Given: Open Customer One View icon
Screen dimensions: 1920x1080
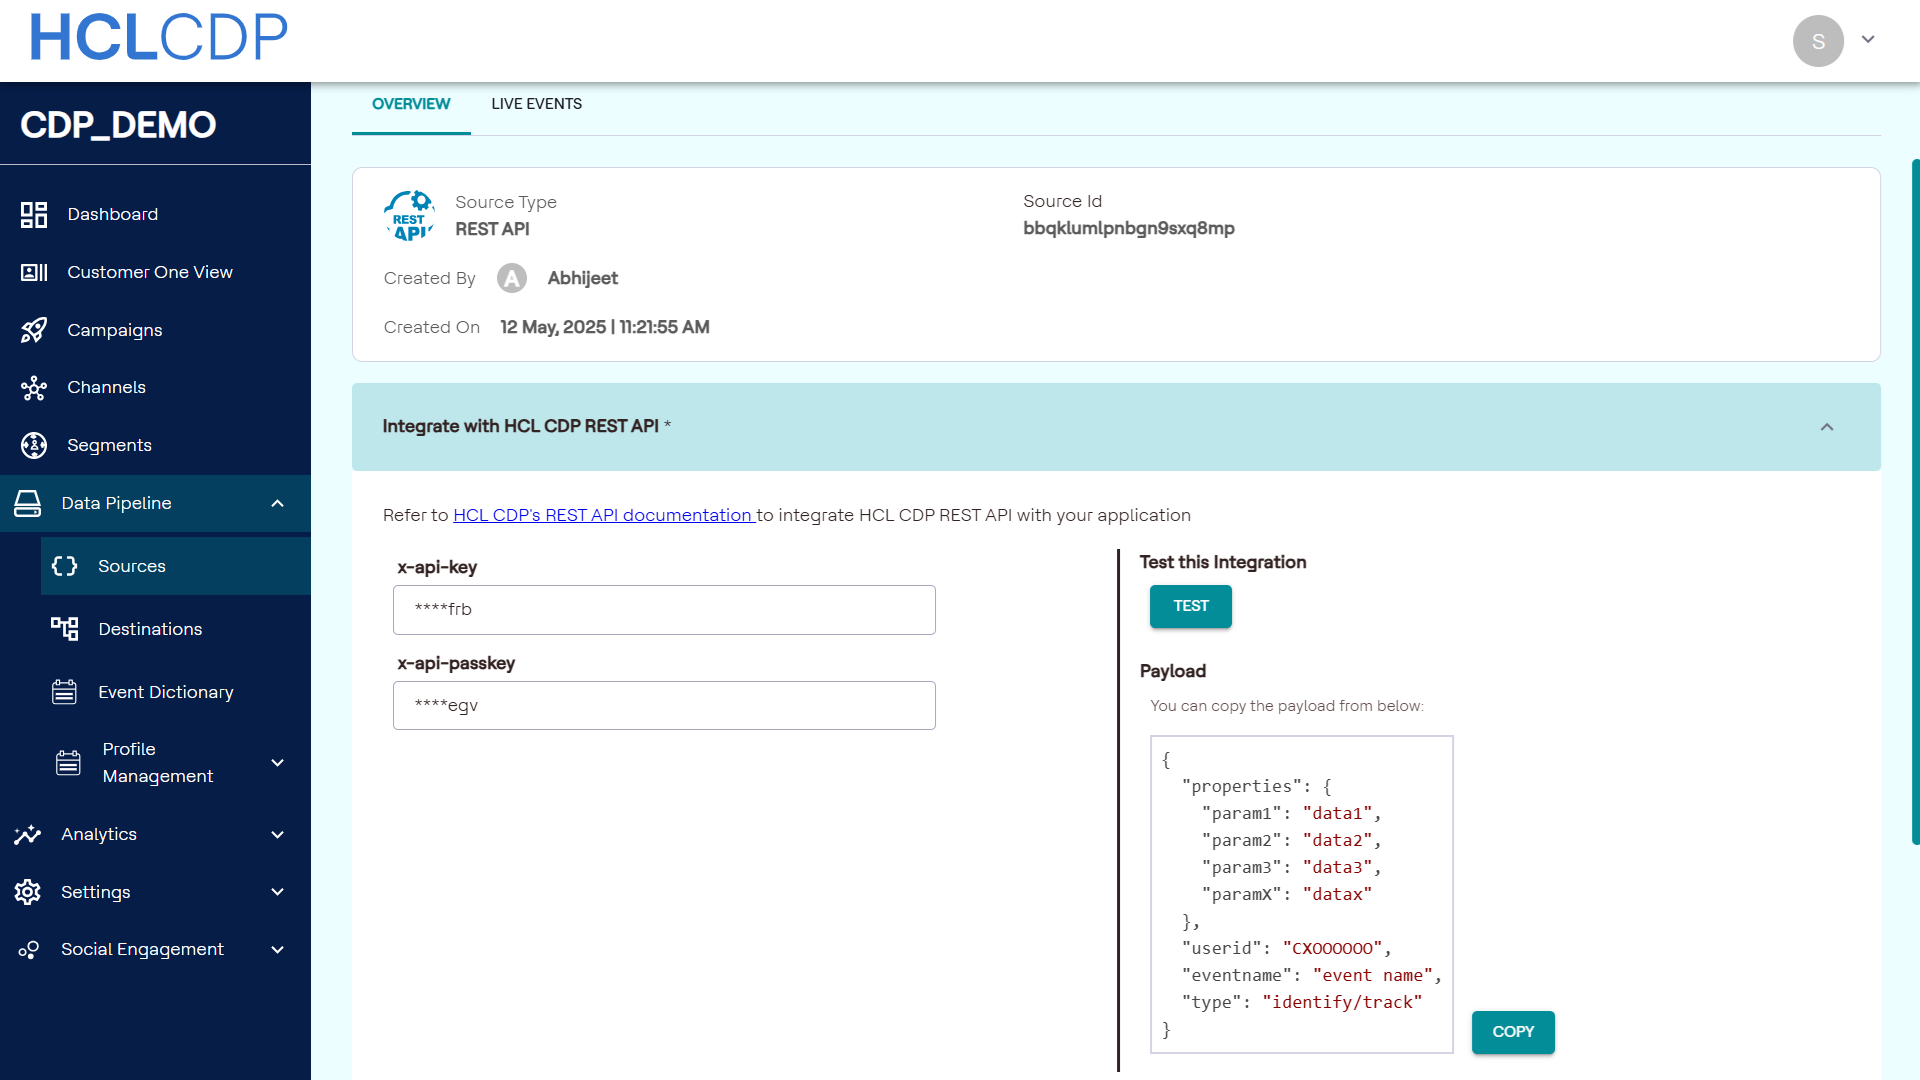Looking at the screenshot, I should click(34, 272).
